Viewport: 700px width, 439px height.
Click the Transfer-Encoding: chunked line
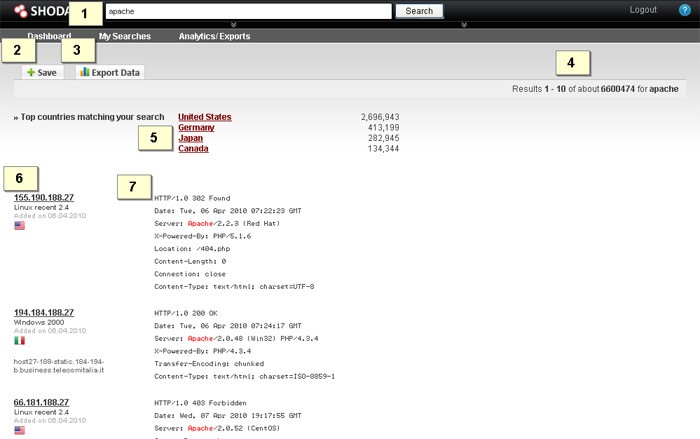[209, 364]
